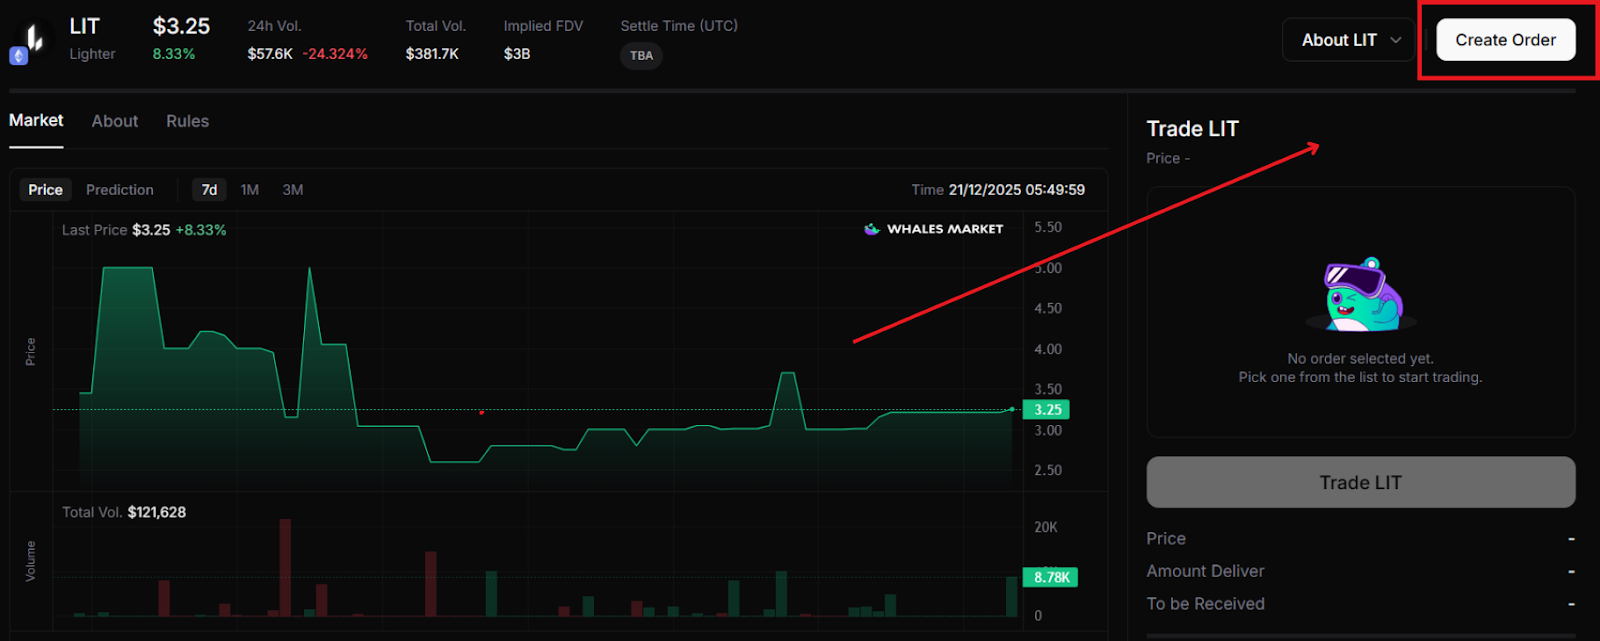The height and width of the screenshot is (641, 1600).
Task: Switch chart to Prediction view
Action: tap(120, 190)
